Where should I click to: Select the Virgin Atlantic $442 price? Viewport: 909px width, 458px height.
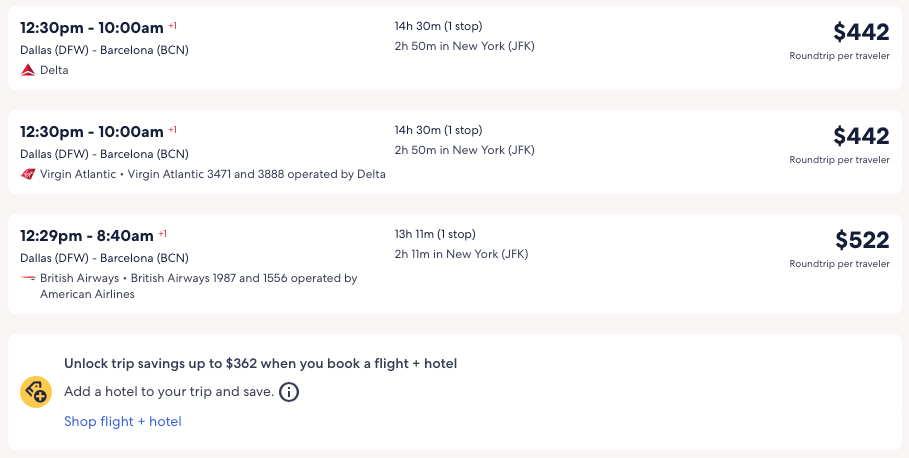[x=861, y=136]
